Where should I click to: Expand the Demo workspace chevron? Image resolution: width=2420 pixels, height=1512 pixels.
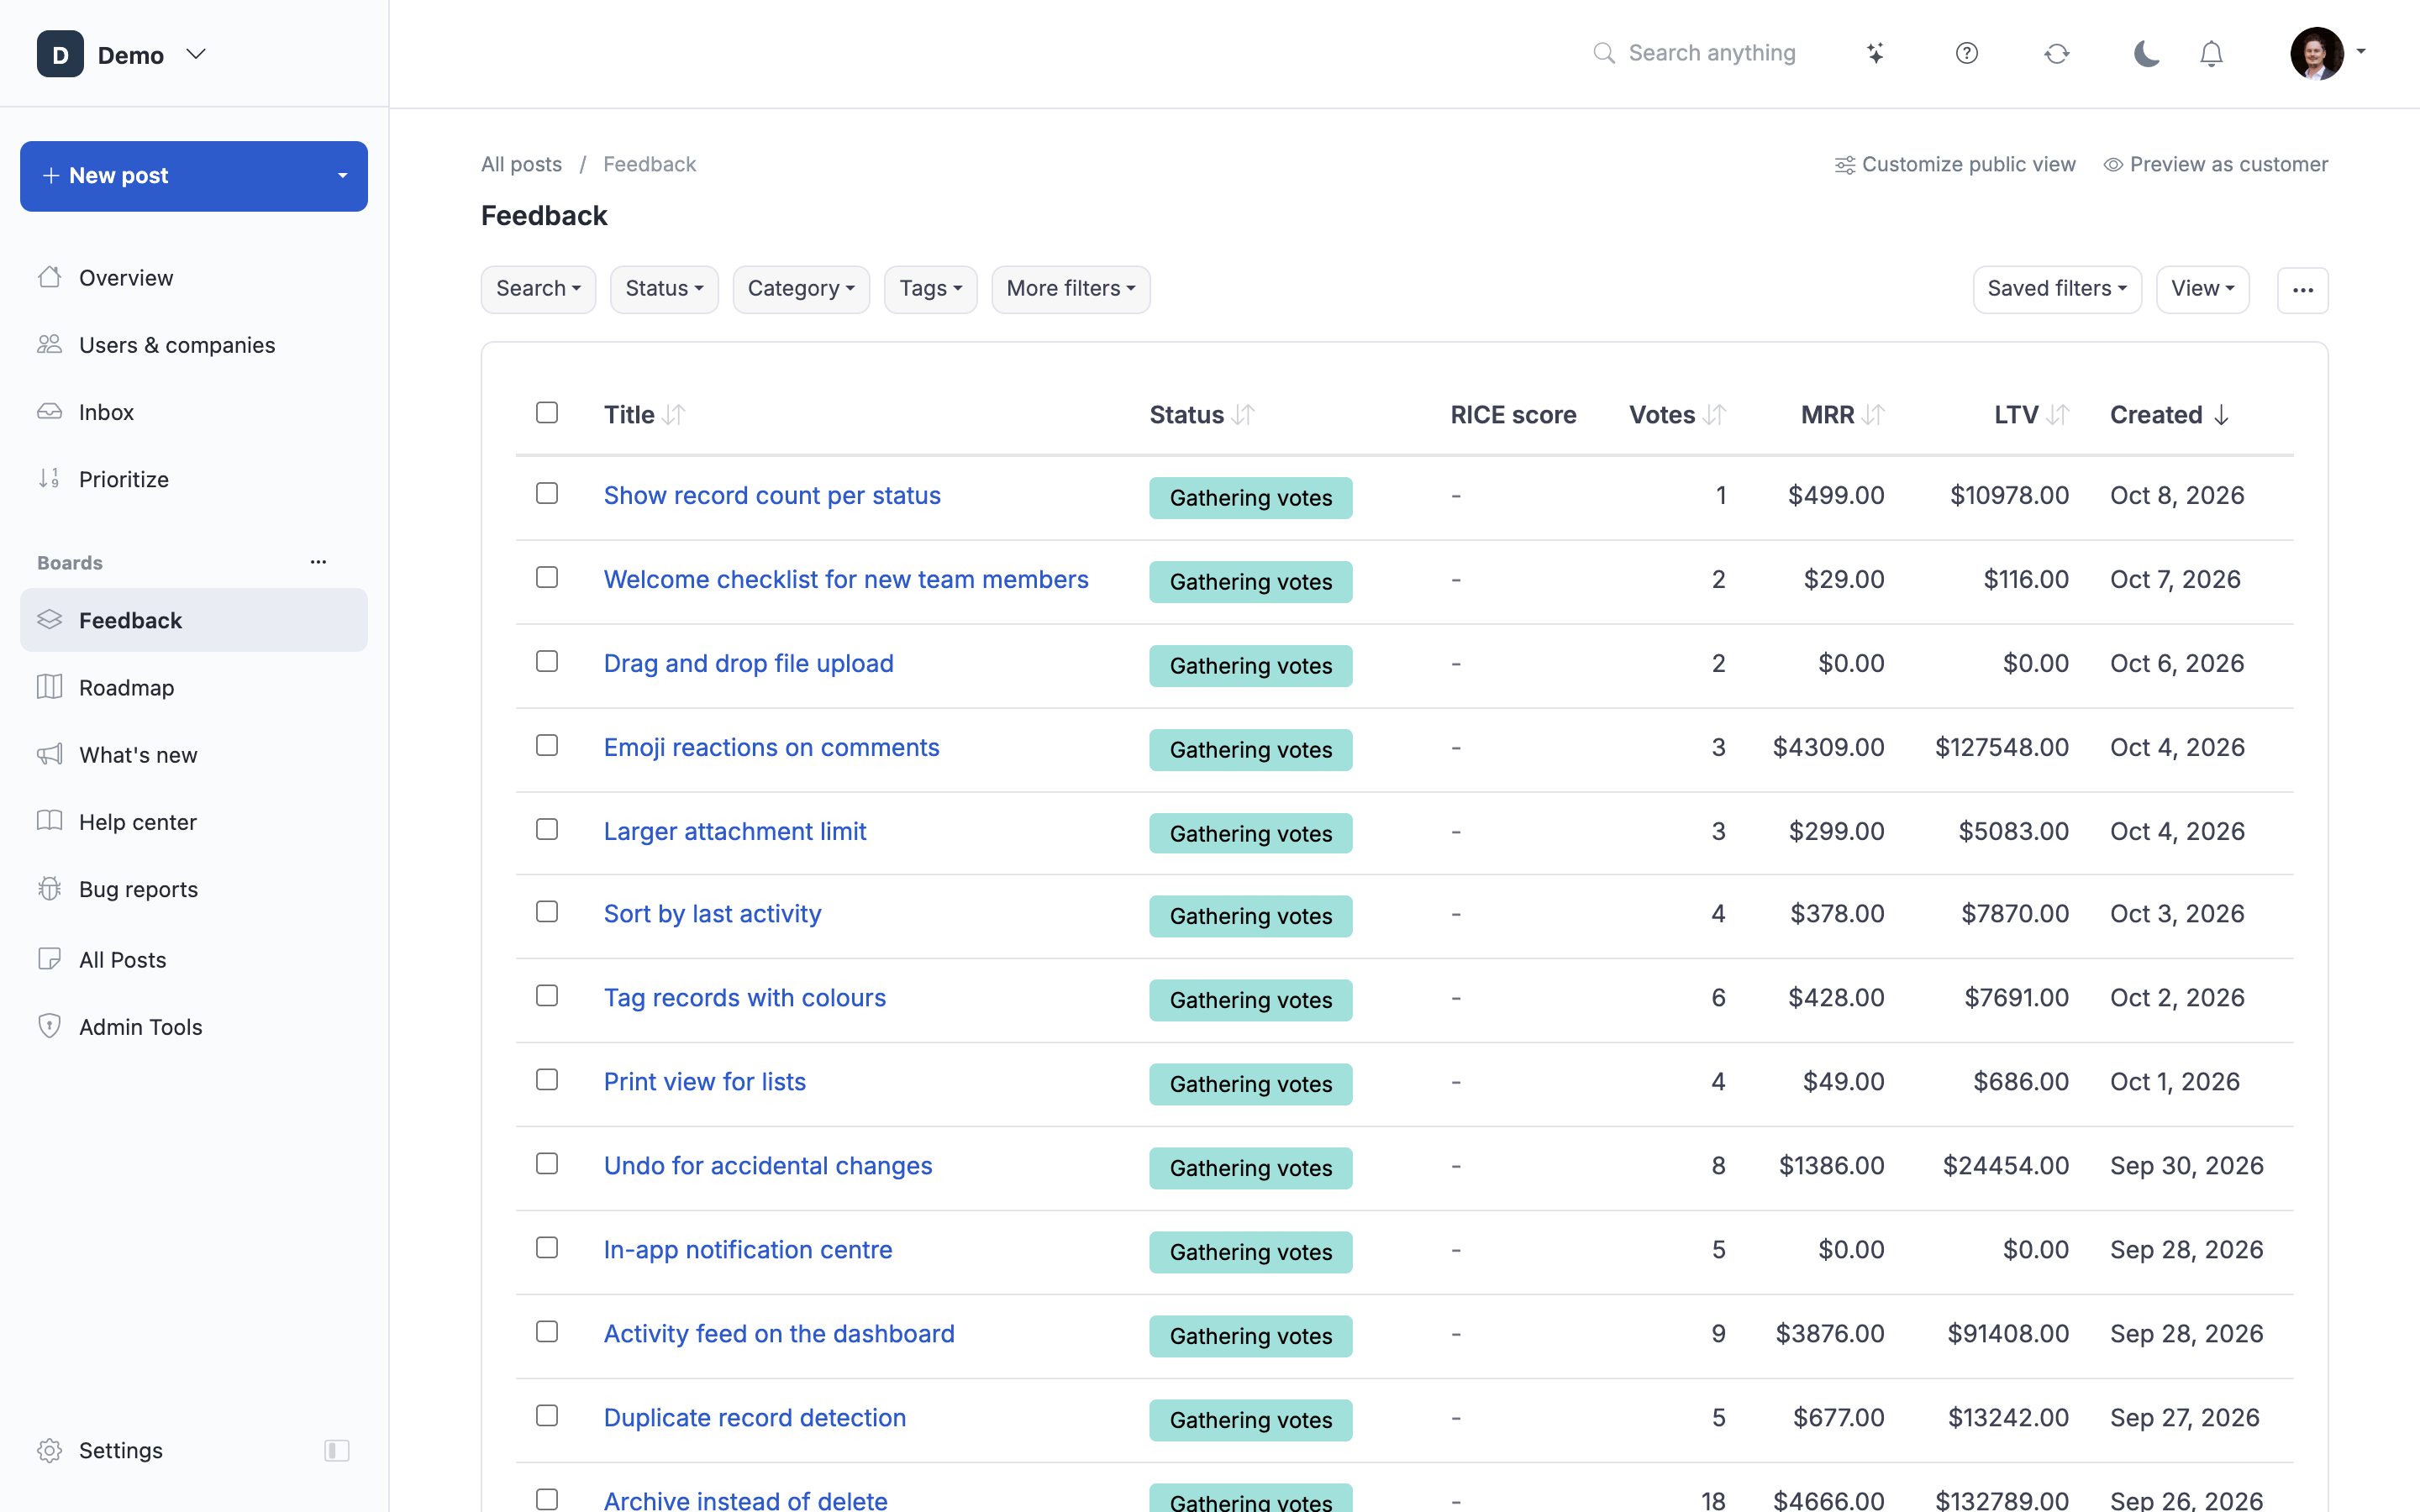(x=196, y=54)
